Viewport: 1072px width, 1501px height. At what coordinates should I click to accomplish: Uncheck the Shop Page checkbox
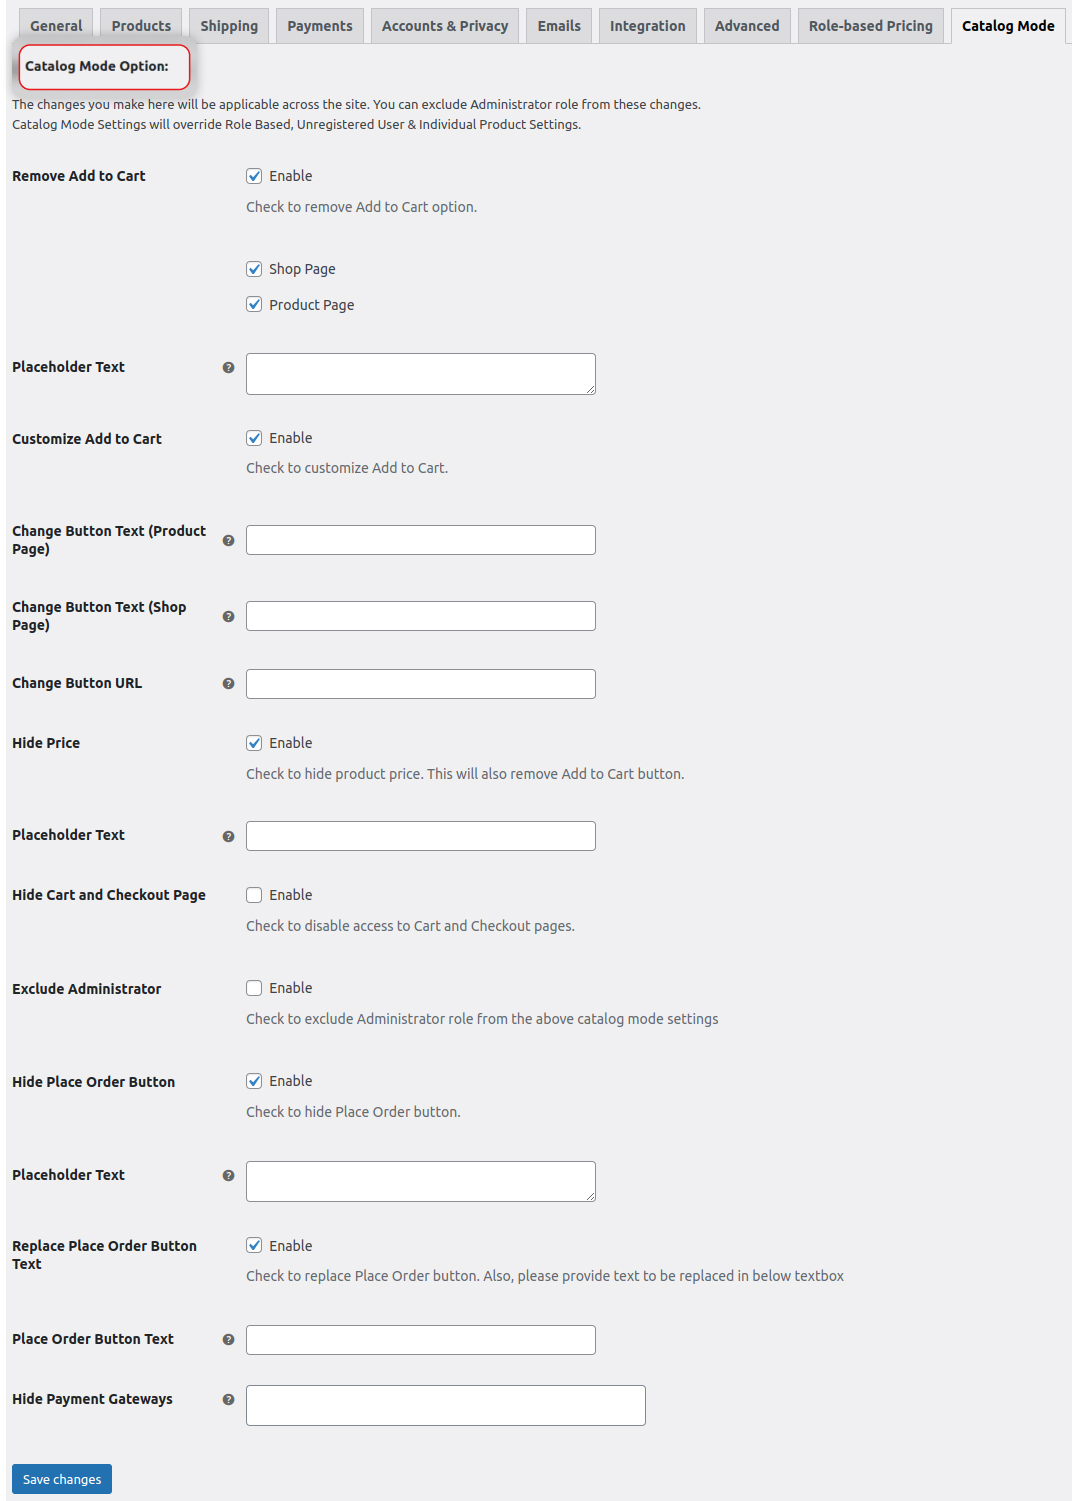[254, 268]
